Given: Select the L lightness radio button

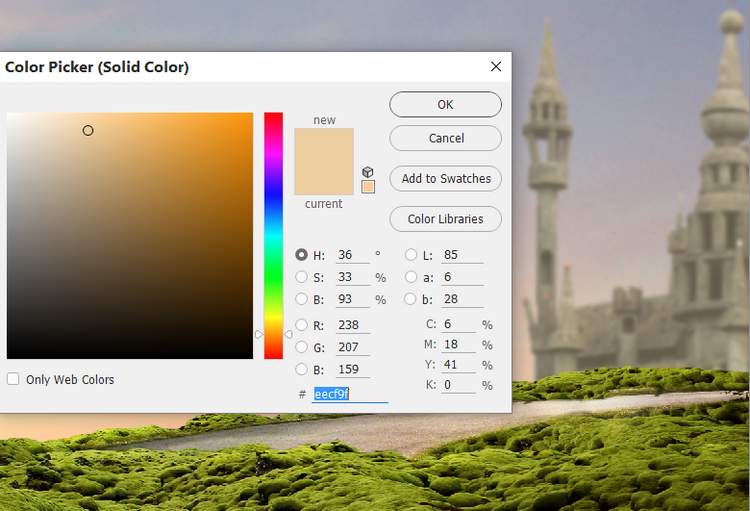Looking at the screenshot, I should pos(411,255).
